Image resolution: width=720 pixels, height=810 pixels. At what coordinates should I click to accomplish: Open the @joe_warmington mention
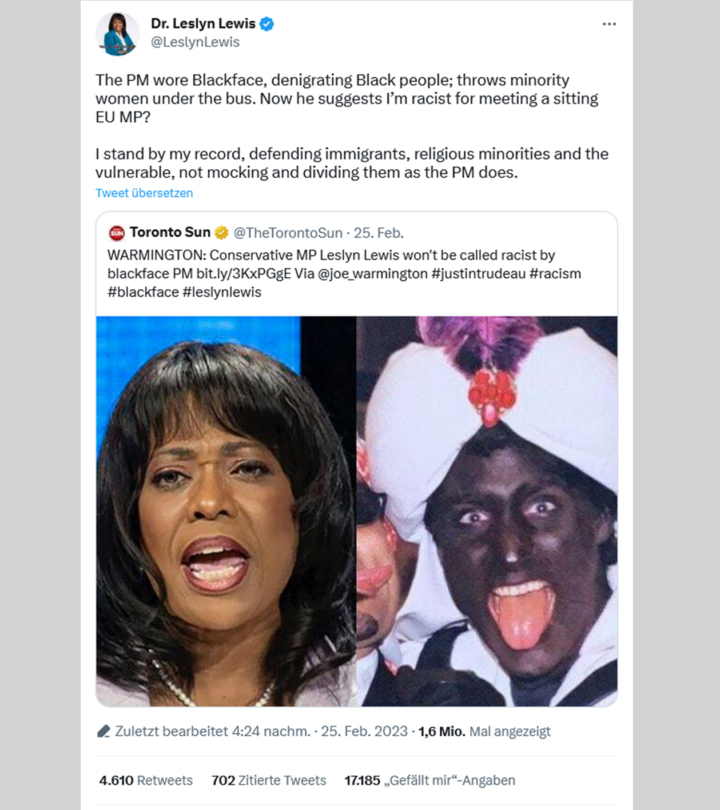[372, 274]
